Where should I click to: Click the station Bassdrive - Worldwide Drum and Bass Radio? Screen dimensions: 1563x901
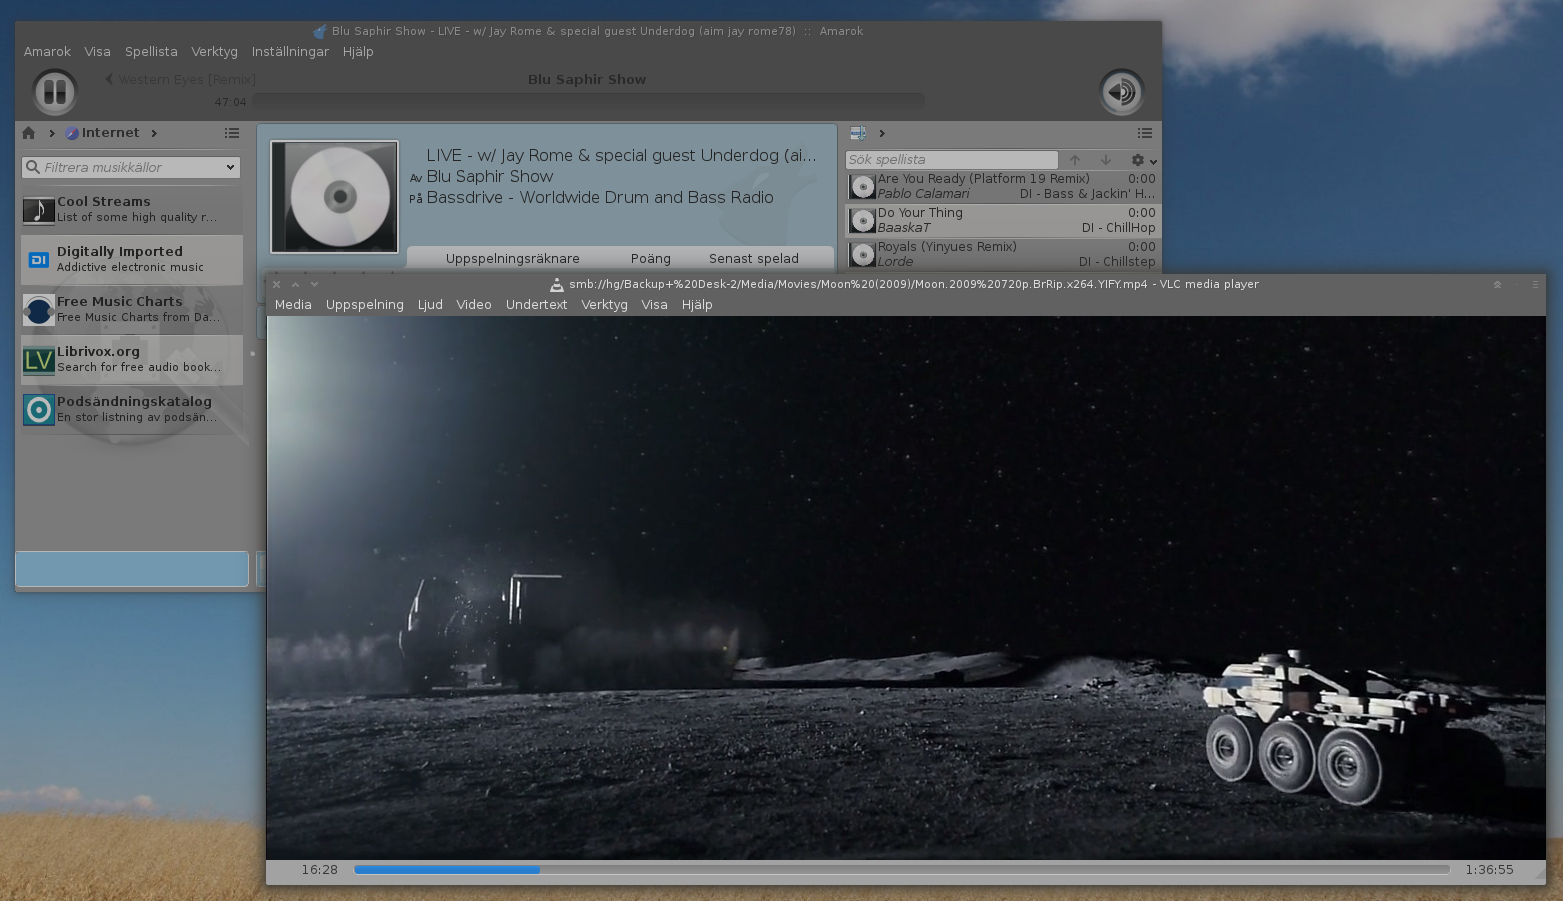600,197
